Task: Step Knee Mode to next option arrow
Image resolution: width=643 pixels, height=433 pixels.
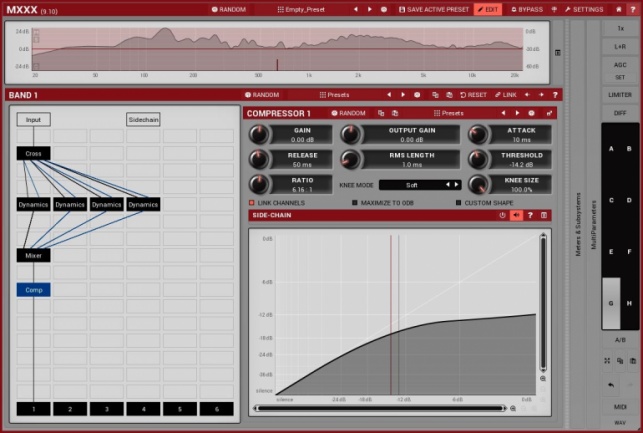Action: tap(456, 185)
